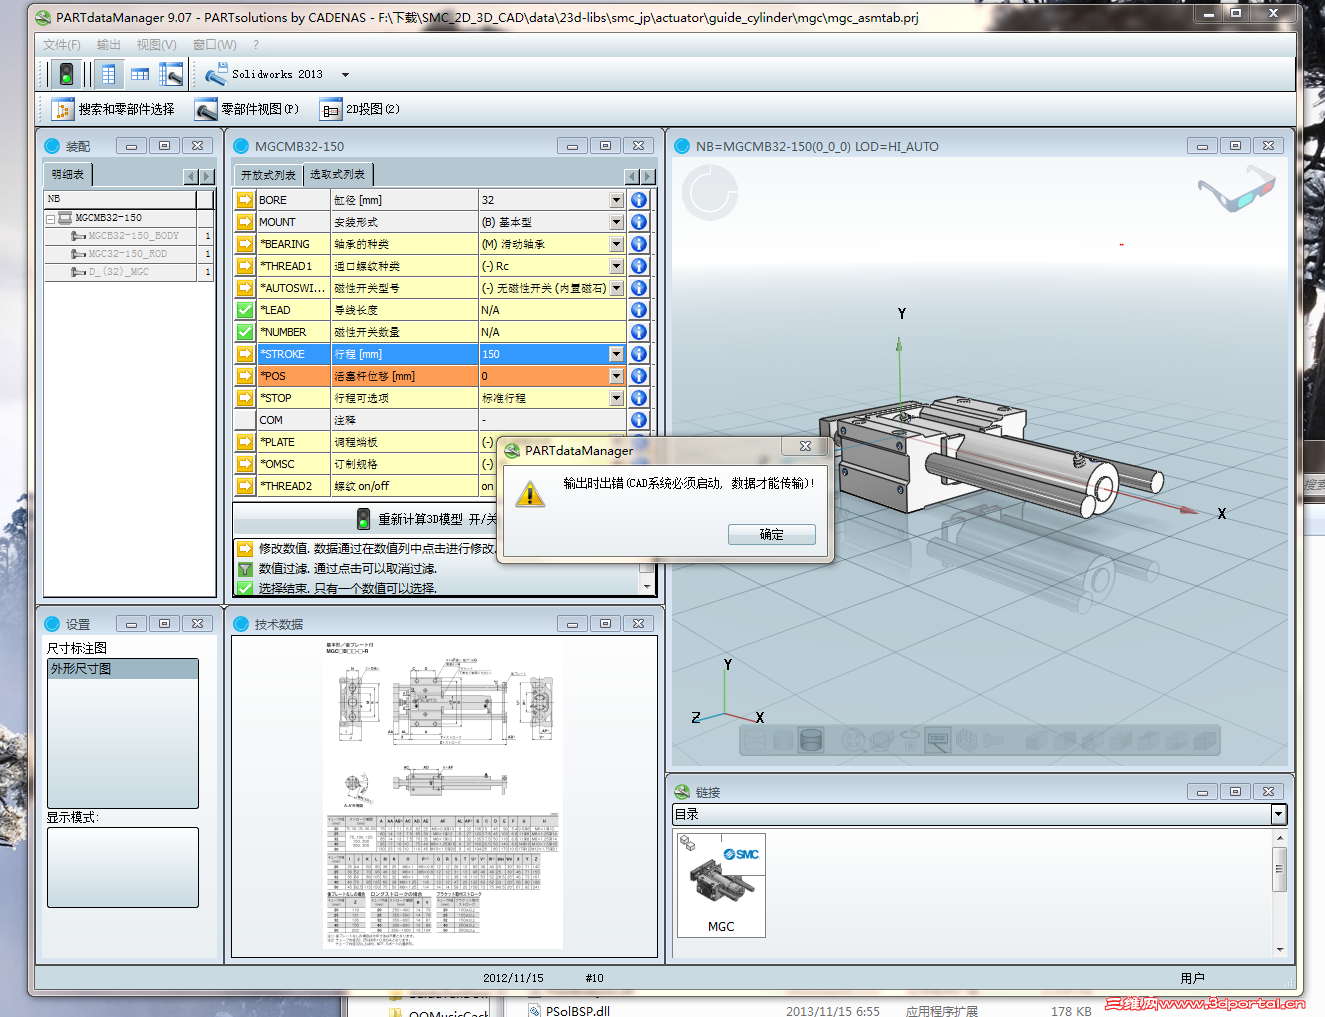Click the *POS value field showing 0
1325x1017 pixels.
point(544,376)
